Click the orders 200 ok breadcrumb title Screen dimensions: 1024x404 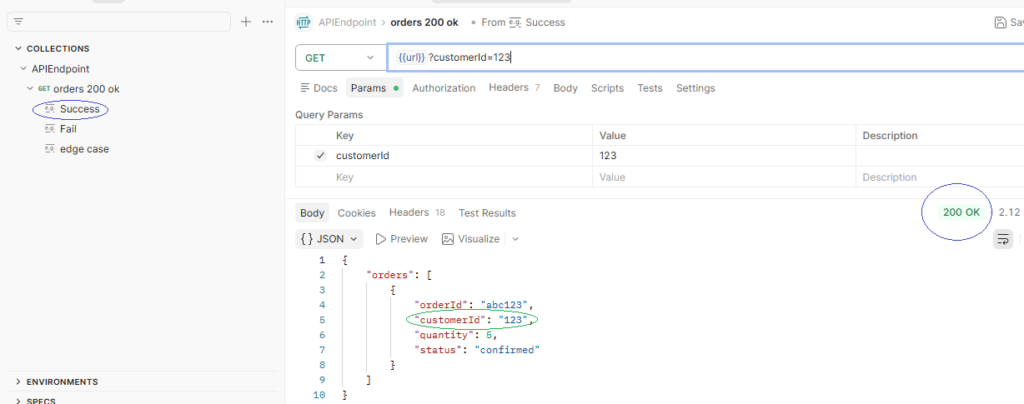[424, 22]
